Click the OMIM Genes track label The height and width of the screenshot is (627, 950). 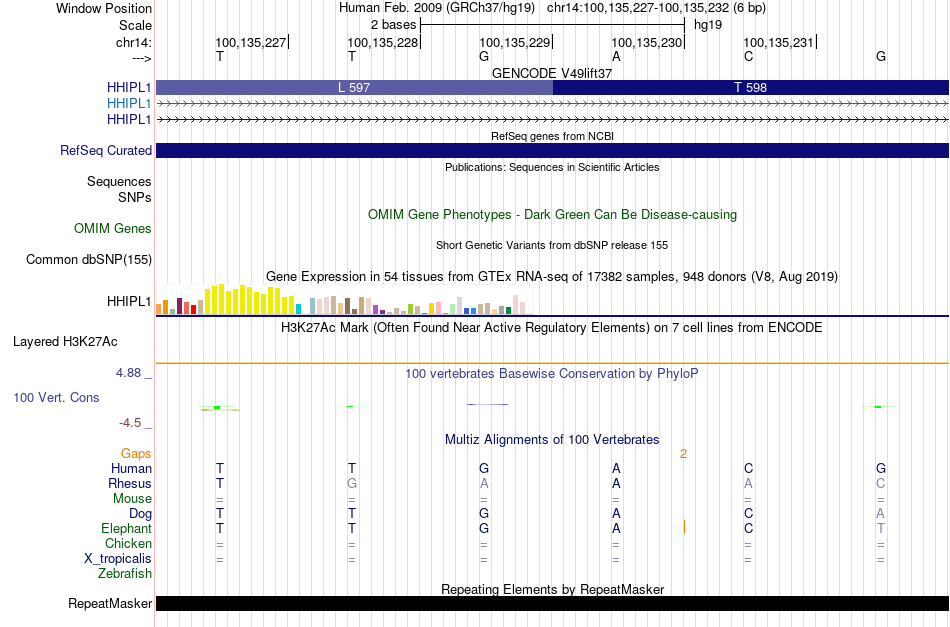[113, 228]
